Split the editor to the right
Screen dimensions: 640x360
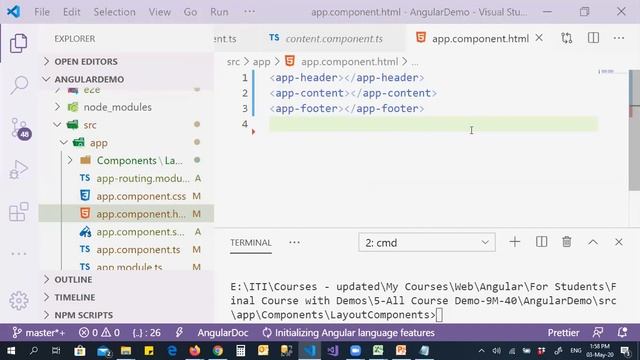[593, 38]
